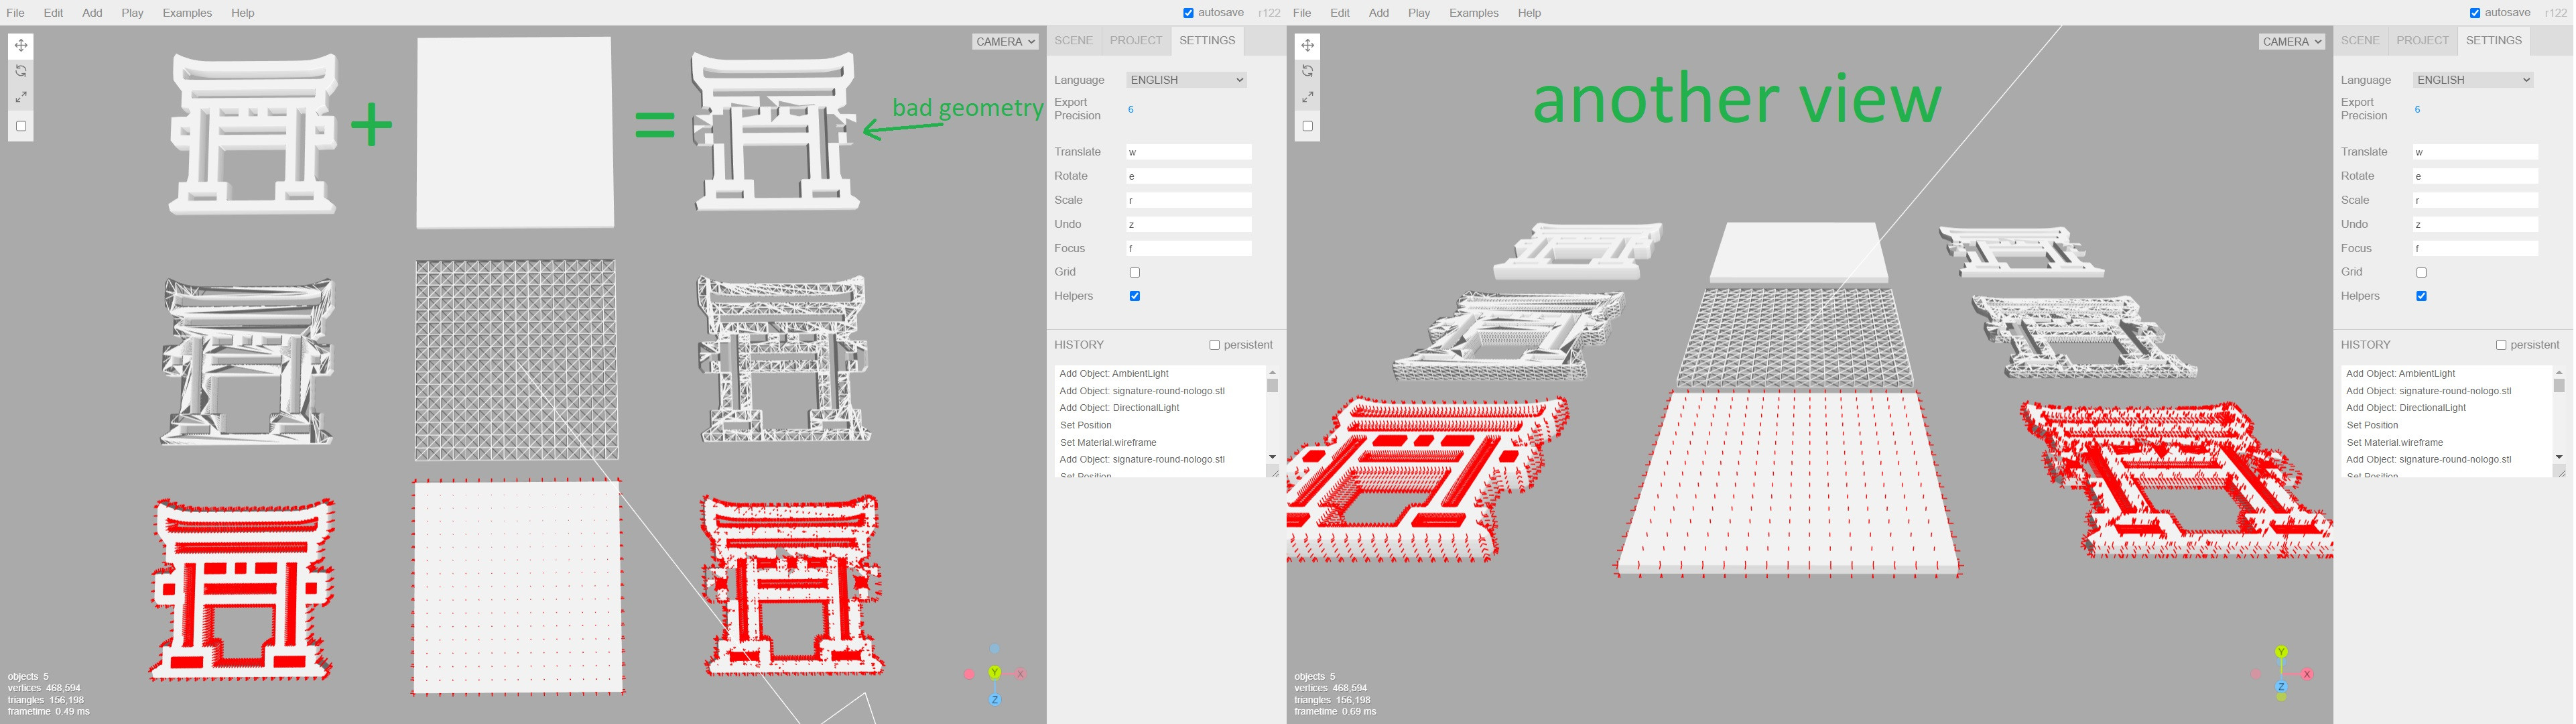The width and height of the screenshot is (2576, 724).
Task: Select the rotate tool in the bad-geometry editor
Action: pyautogui.click(x=21, y=71)
